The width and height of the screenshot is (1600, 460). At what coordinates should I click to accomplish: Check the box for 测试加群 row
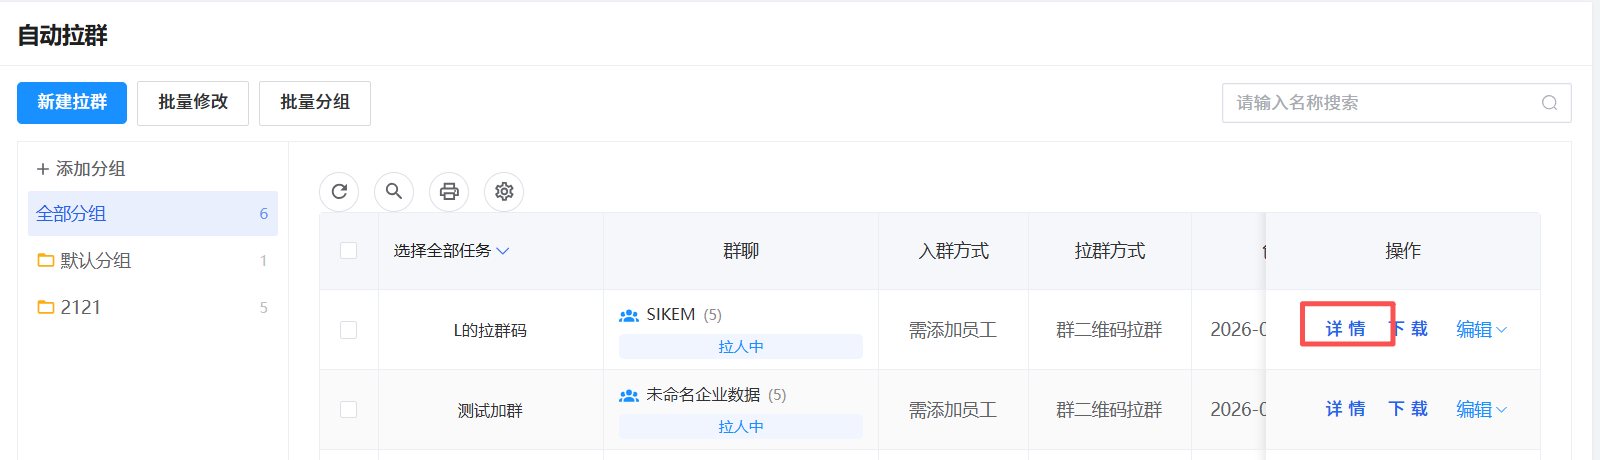(348, 410)
